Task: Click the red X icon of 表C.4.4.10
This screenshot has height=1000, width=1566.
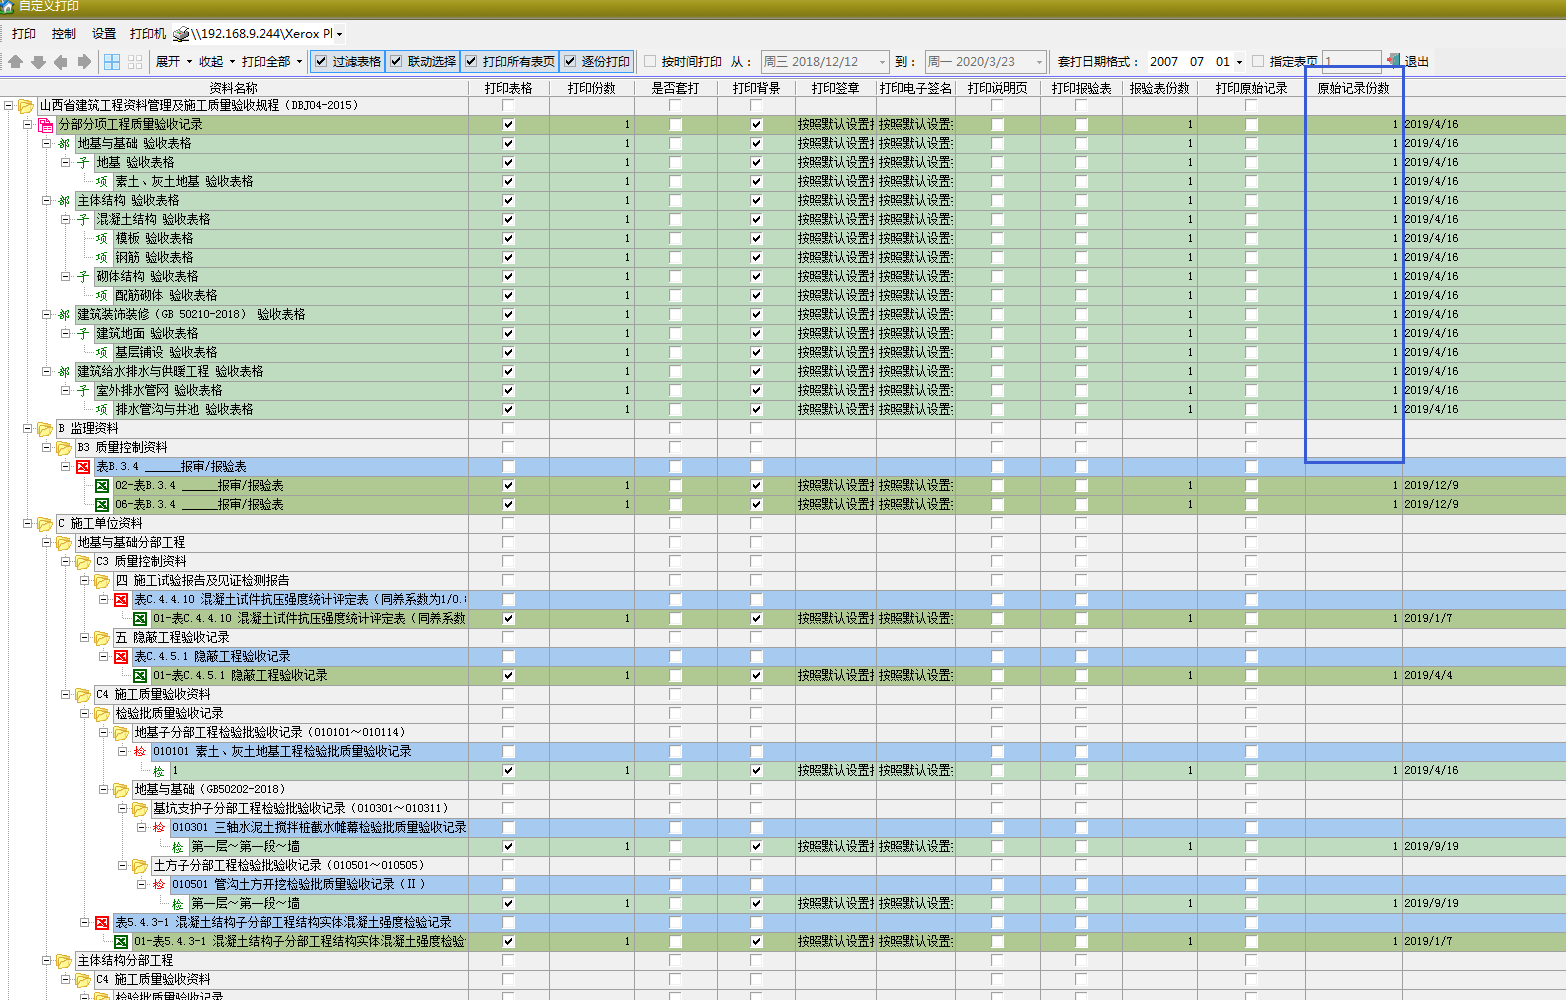Action: tap(121, 599)
